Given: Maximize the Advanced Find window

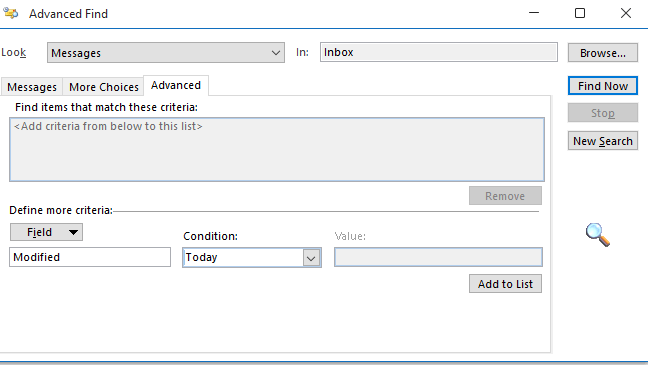Looking at the screenshot, I should [x=580, y=13].
